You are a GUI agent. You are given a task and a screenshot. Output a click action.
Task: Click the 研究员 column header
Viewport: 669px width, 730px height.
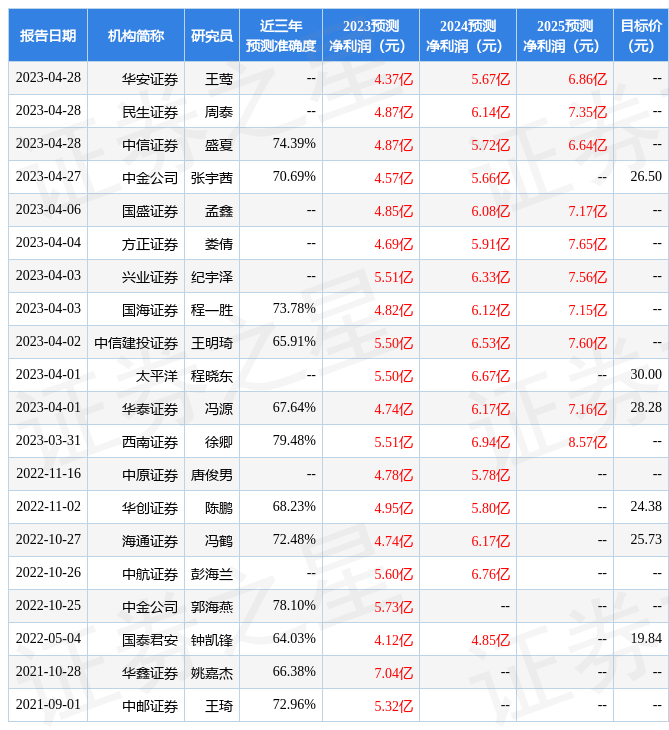pos(212,35)
